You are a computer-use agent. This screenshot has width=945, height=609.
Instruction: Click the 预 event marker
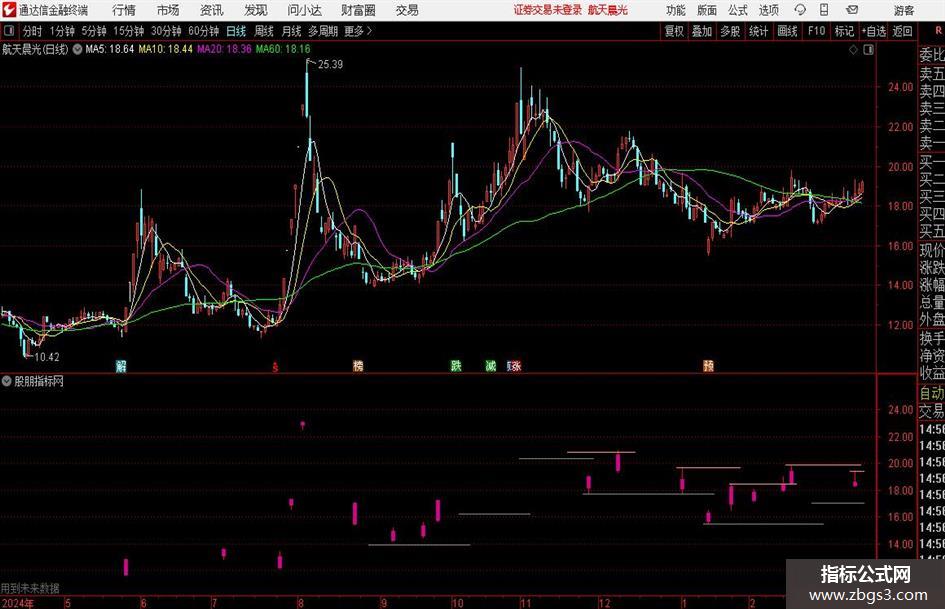tap(708, 365)
